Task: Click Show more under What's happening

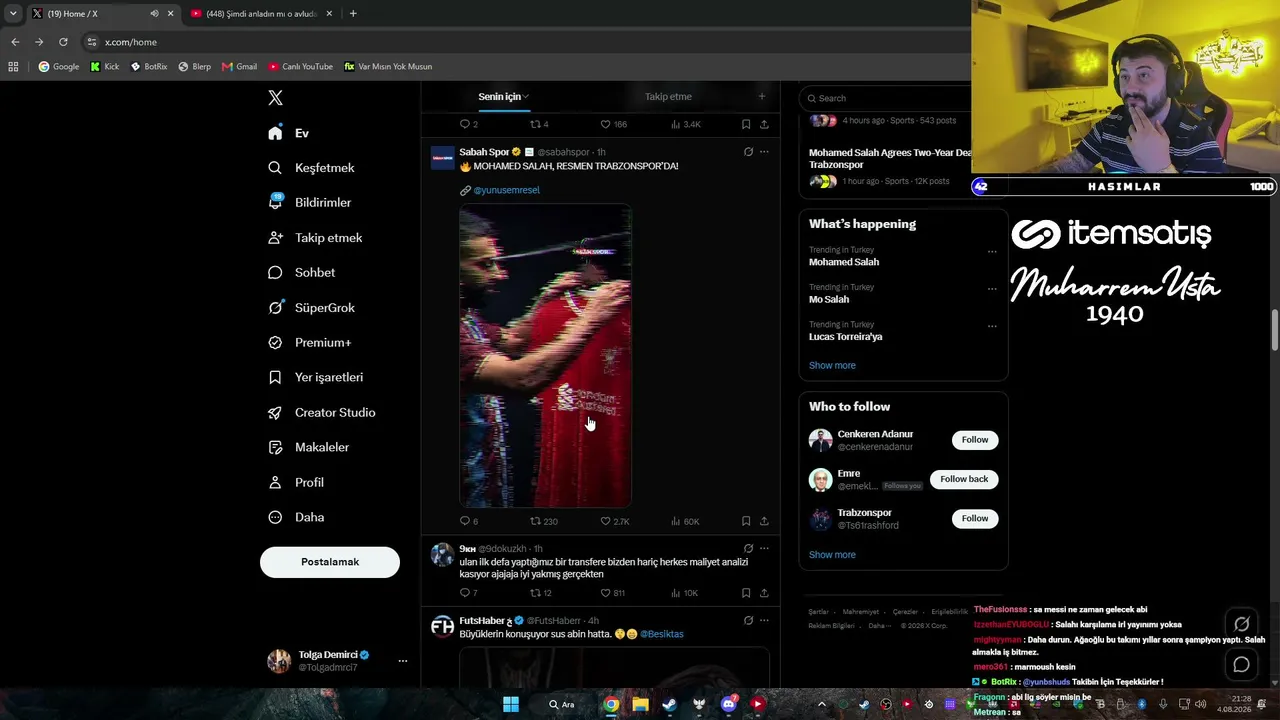Action: point(832,365)
